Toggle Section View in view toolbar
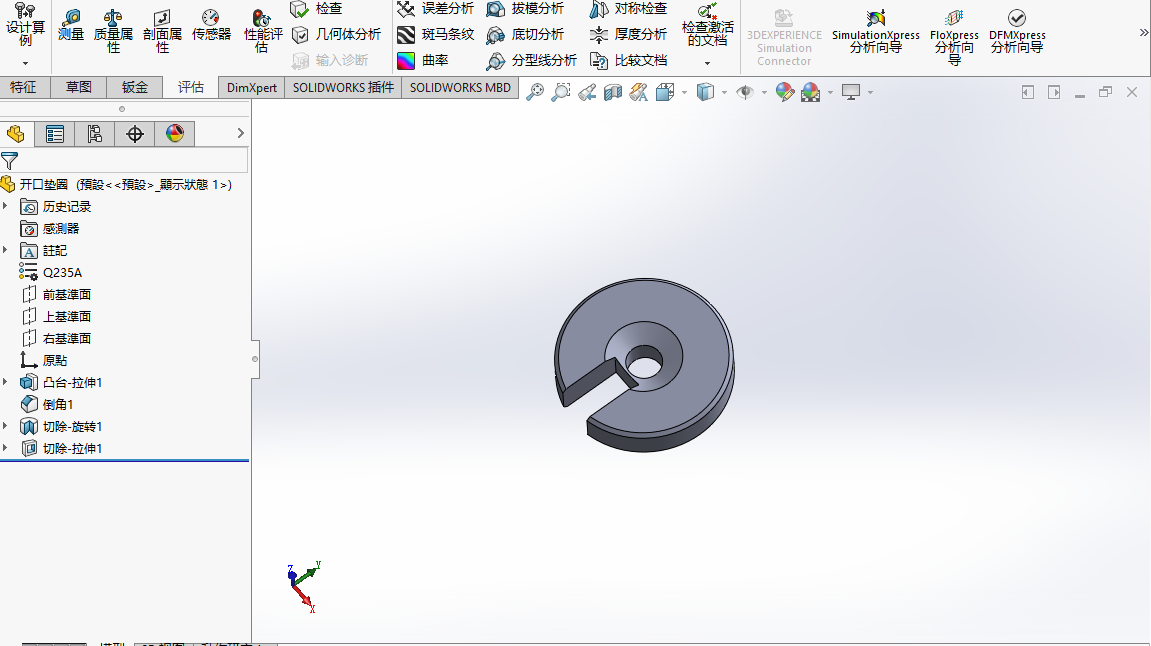The width and height of the screenshot is (1151, 646). coord(613,92)
